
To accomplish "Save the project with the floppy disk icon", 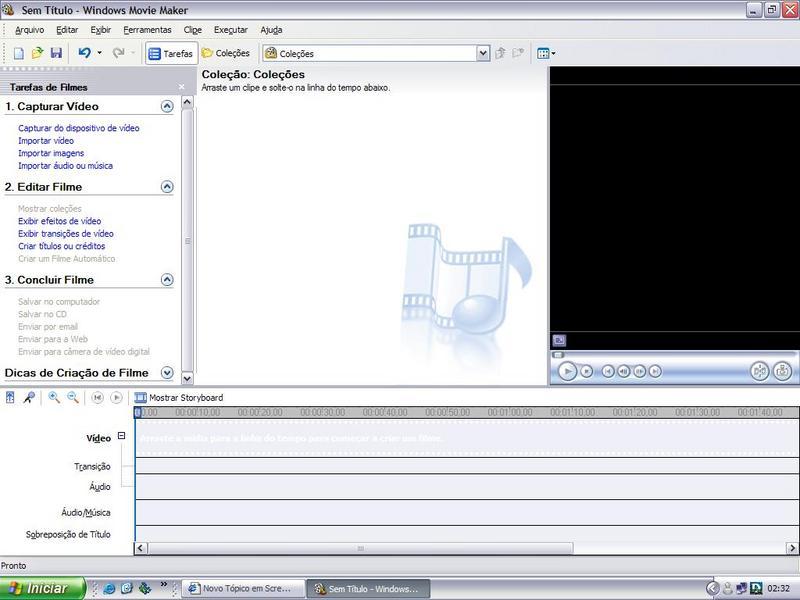I will click(56, 53).
